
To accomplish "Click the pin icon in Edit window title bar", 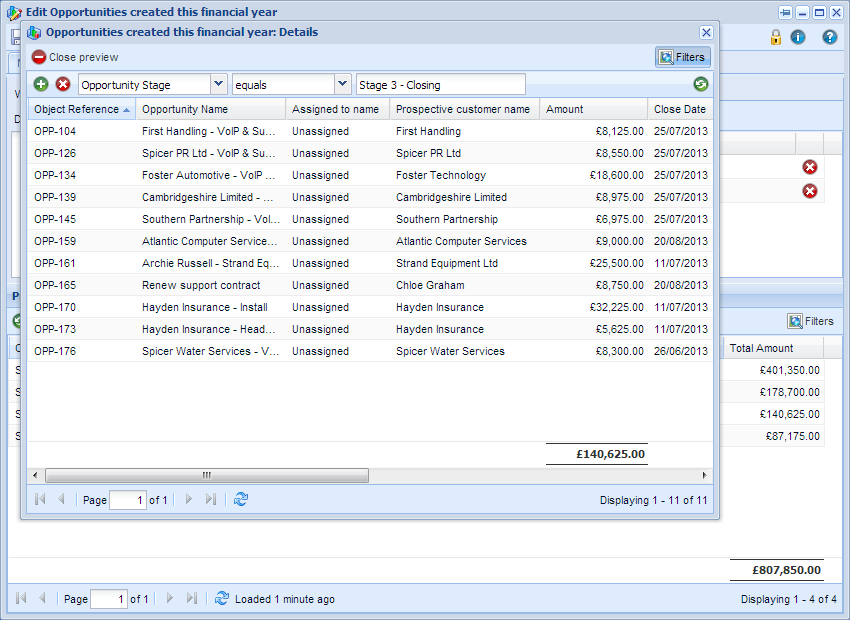I will click(x=785, y=12).
